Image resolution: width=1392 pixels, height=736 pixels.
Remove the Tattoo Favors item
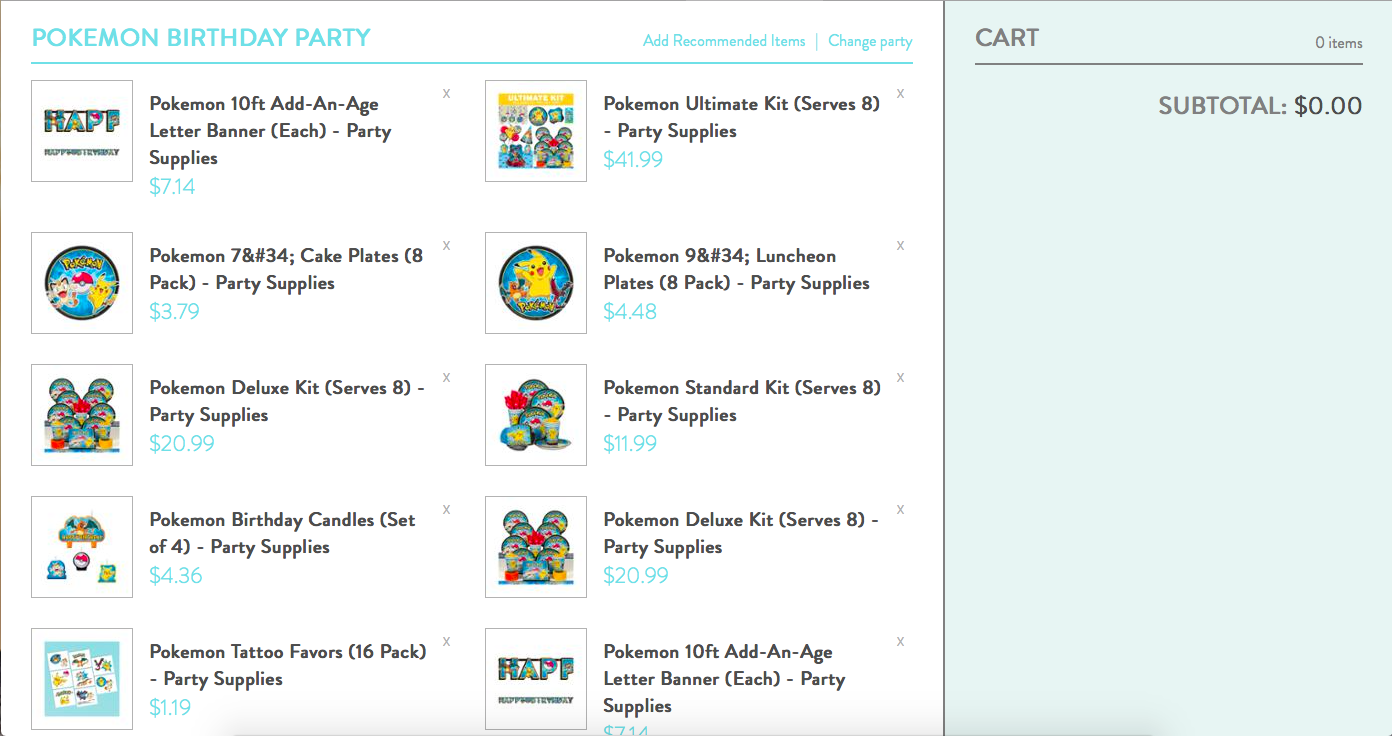click(446, 641)
